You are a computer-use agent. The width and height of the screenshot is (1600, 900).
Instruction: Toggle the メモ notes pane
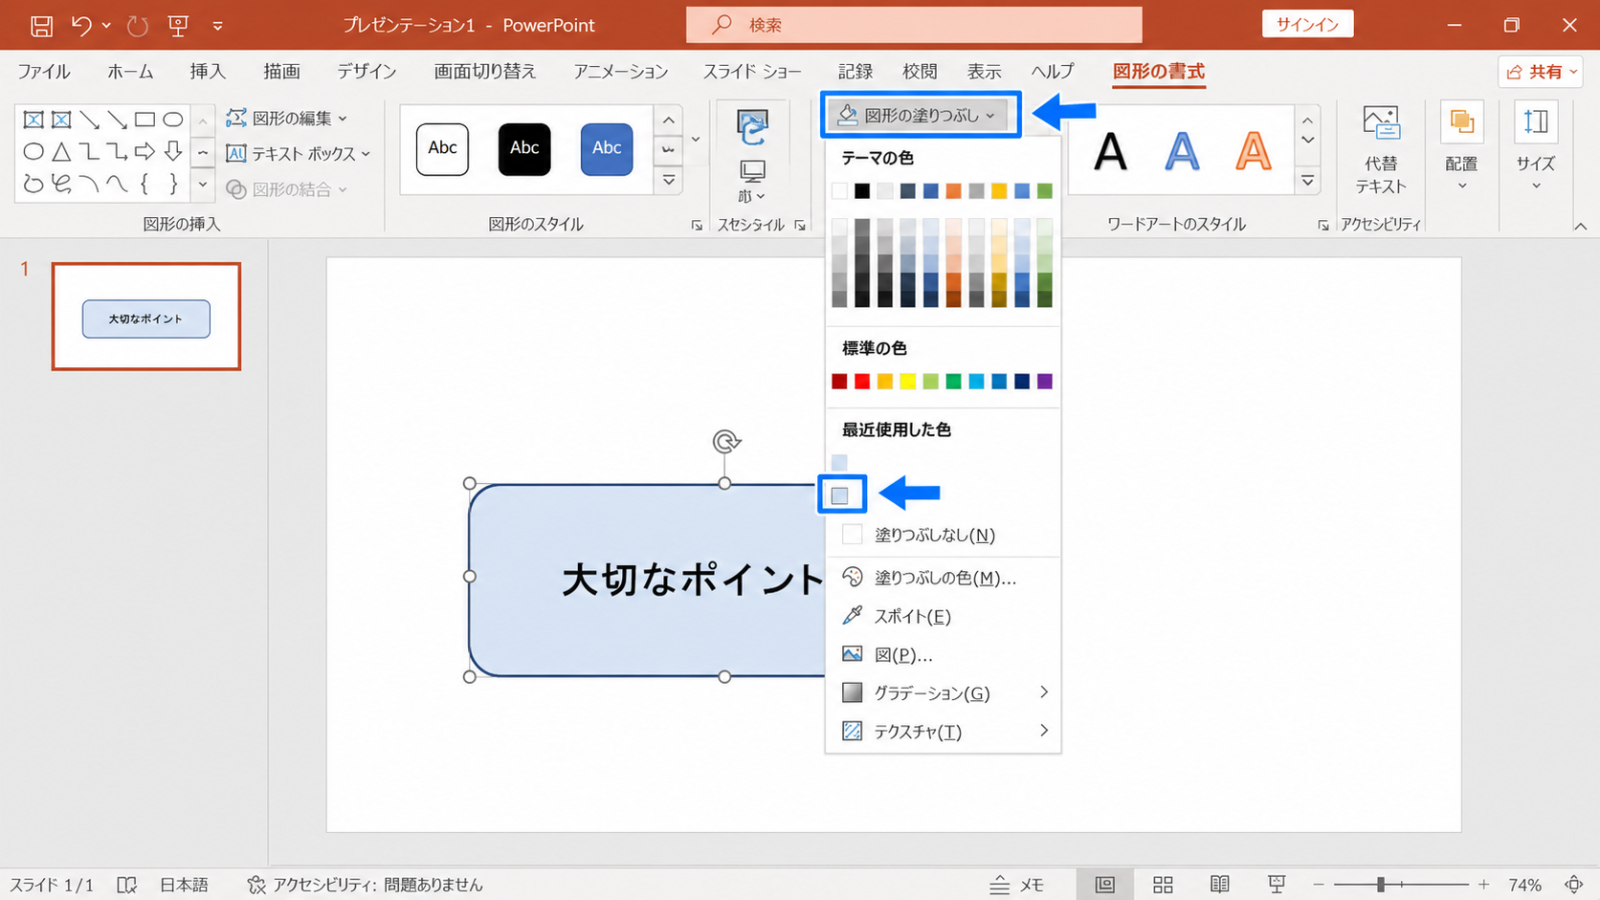[x=1017, y=885]
